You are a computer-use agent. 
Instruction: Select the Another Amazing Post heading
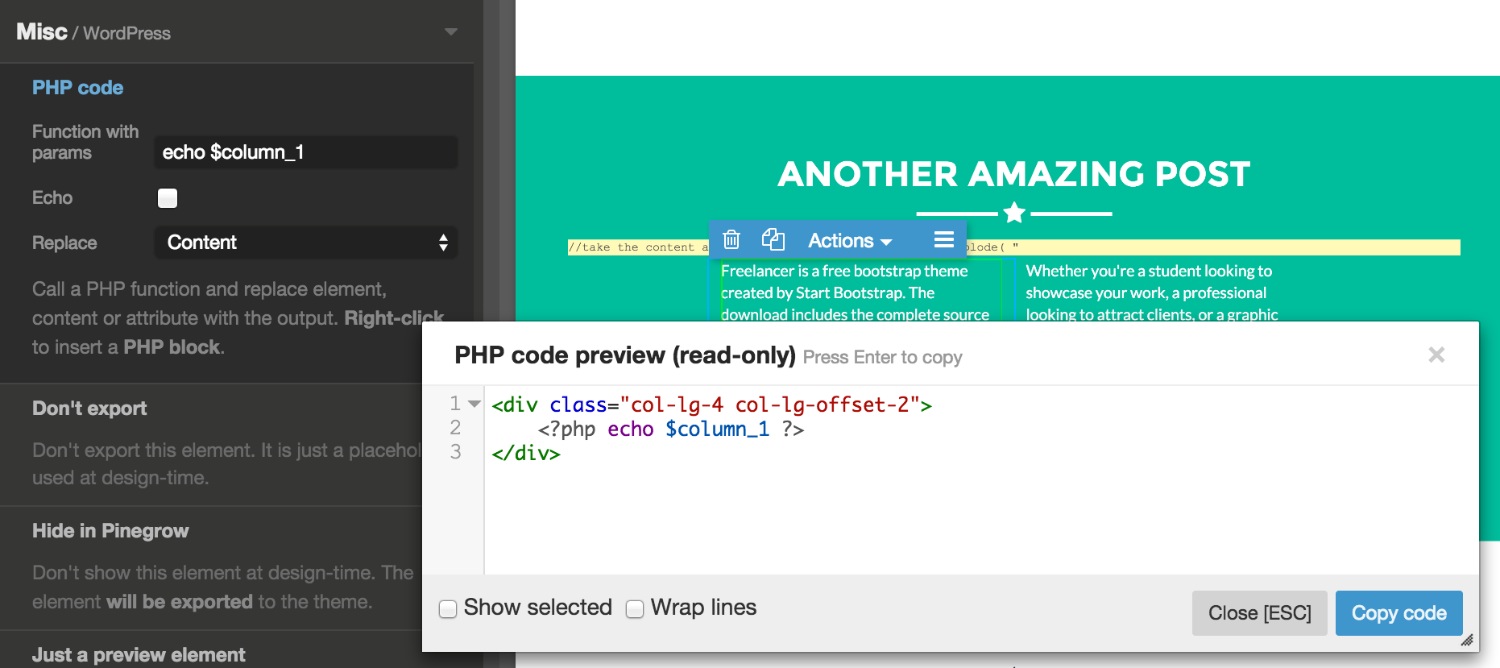(x=1013, y=174)
